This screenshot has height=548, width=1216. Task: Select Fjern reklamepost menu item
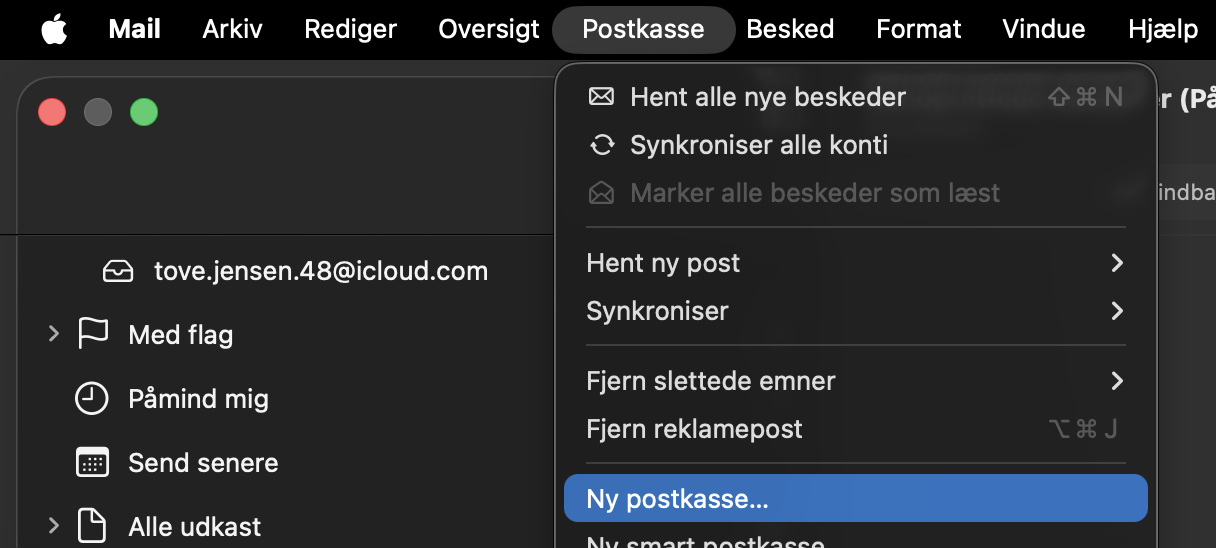[694, 429]
